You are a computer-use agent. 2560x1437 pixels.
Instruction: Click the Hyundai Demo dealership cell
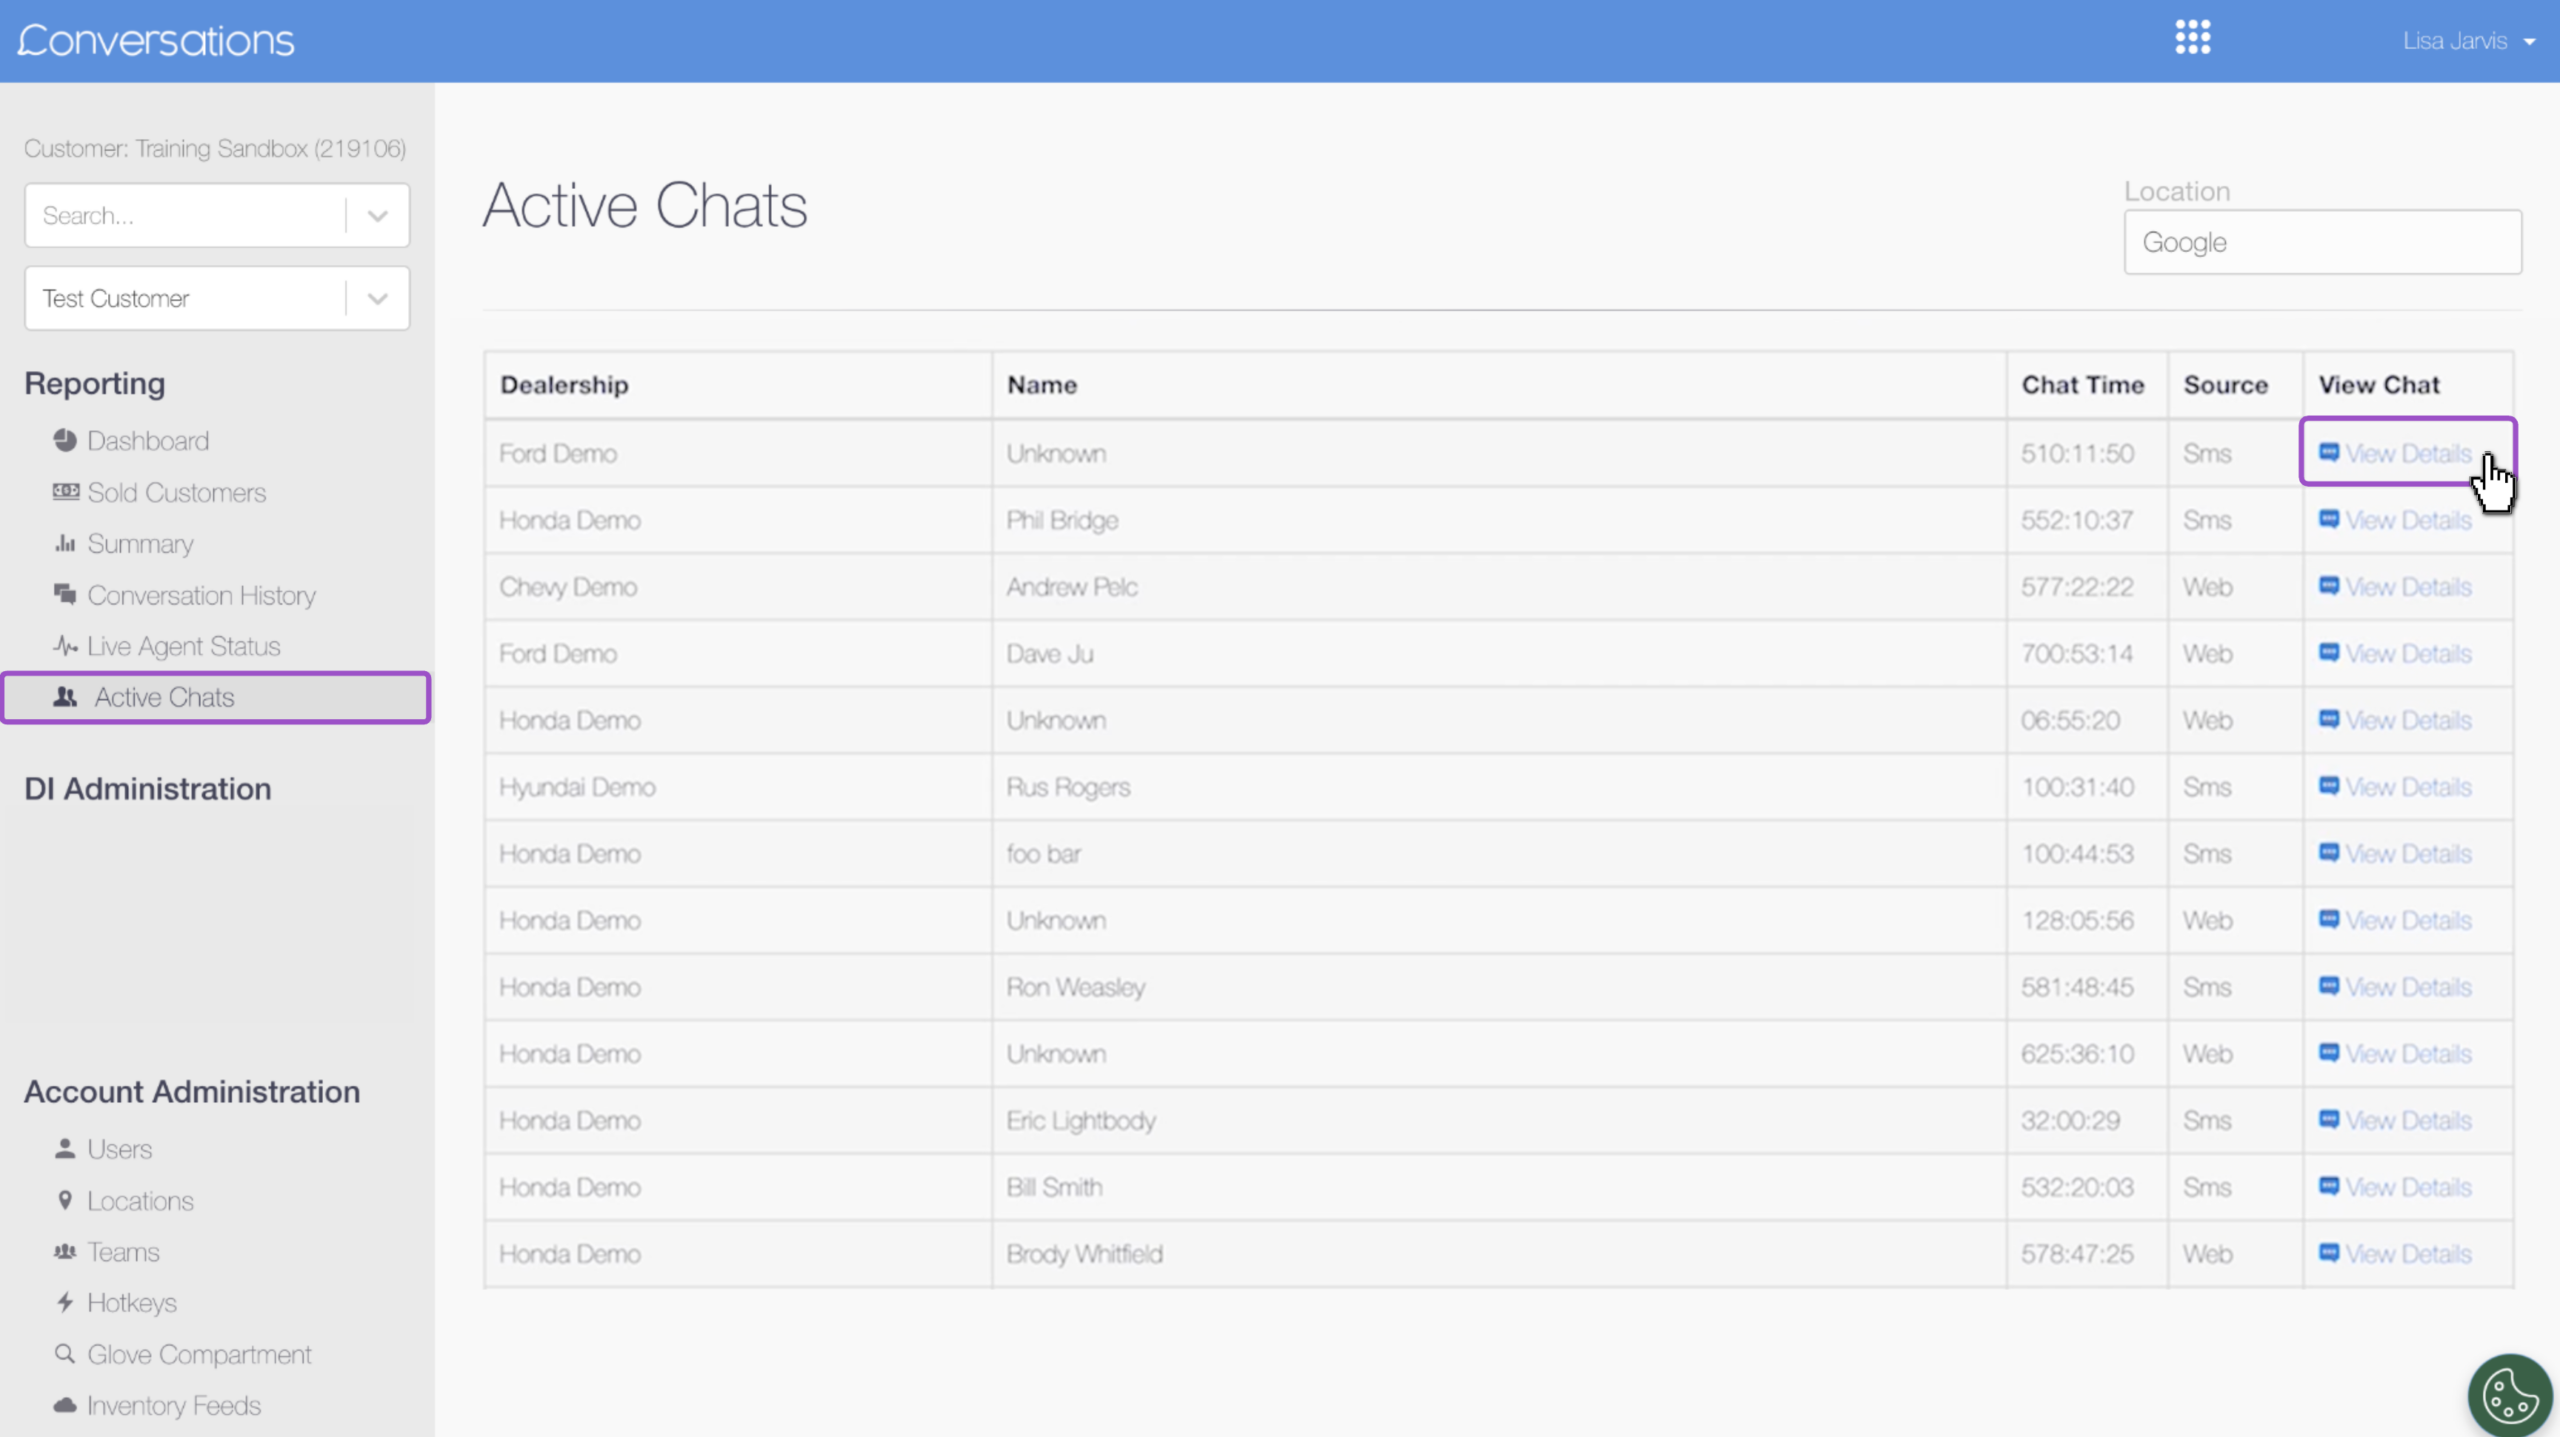click(738, 787)
